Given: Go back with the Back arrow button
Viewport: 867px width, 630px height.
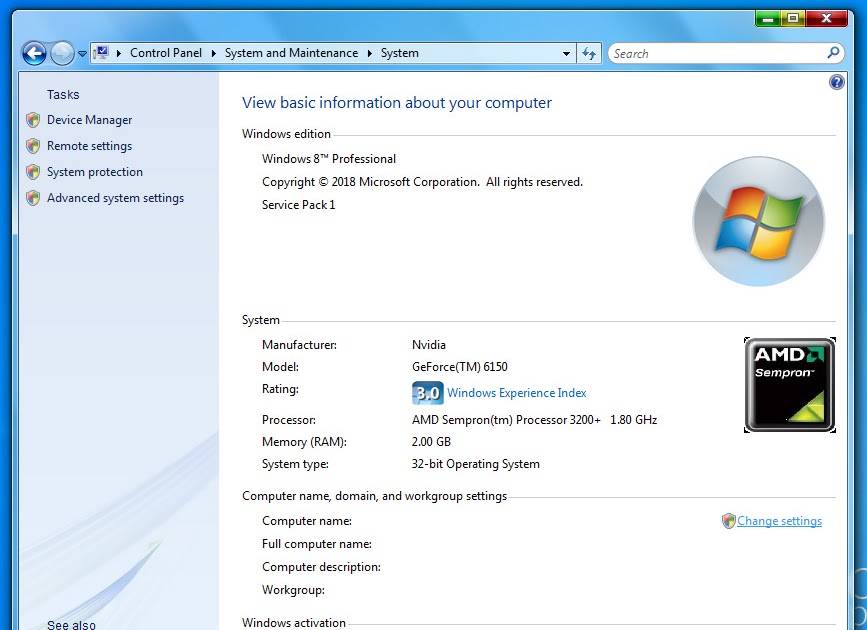Looking at the screenshot, I should [x=34, y=54].
